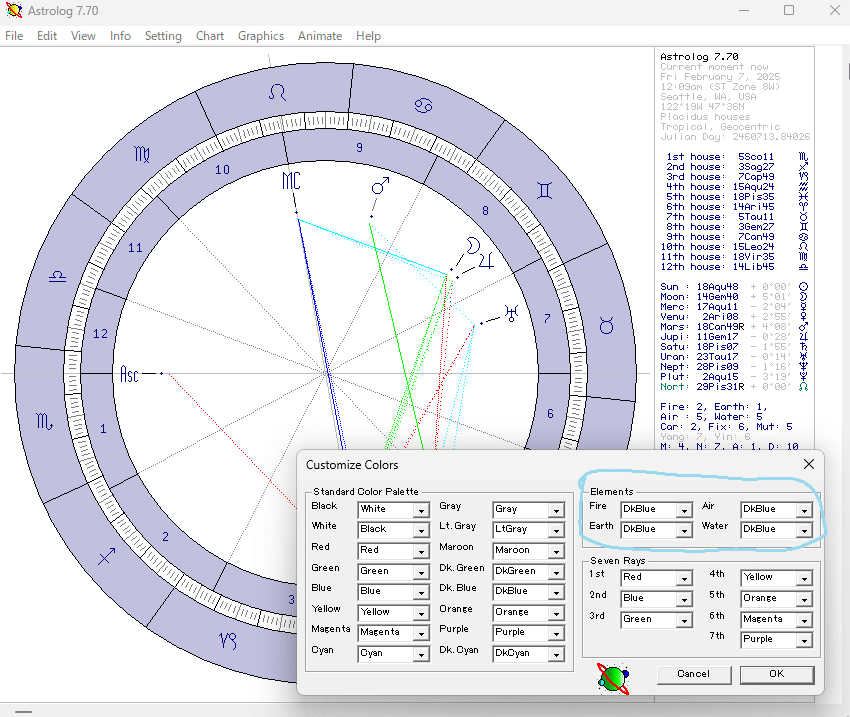Click the Jupiter glyph in chart

pyautogui.click(x=486, y=261)
